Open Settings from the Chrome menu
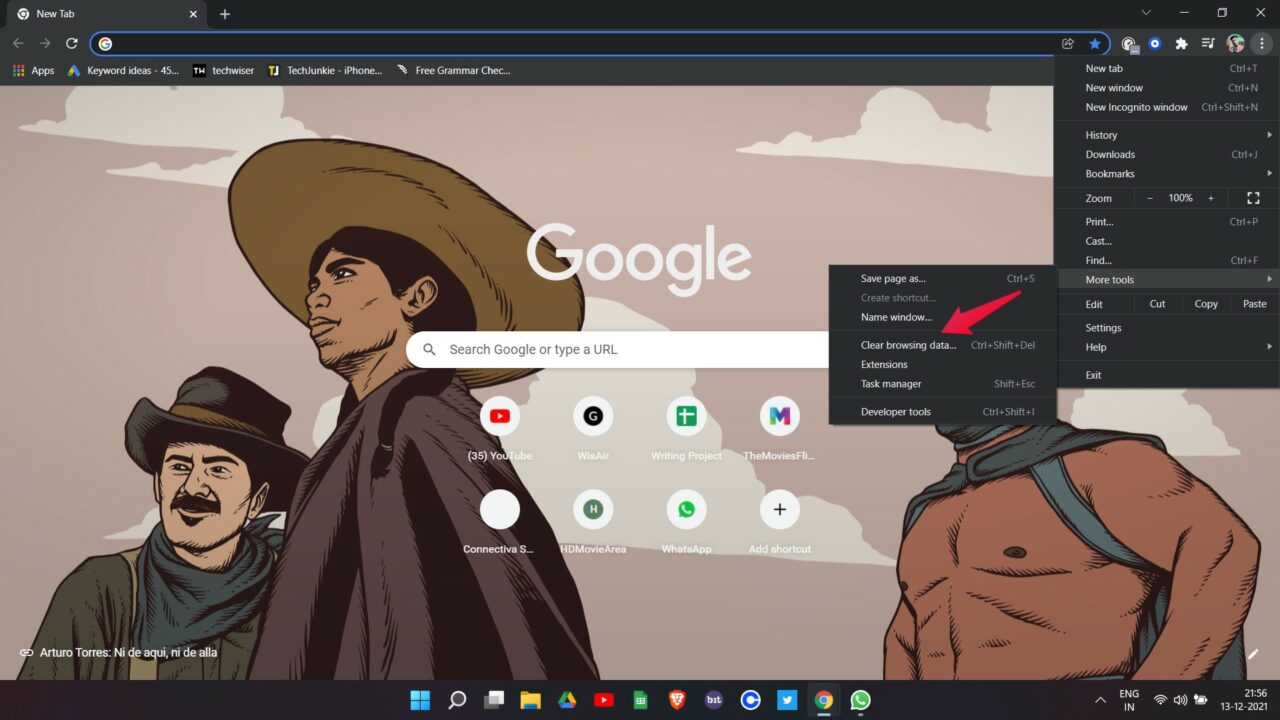The height and width of the screenshot is (720, 1280). (1166, 328)
